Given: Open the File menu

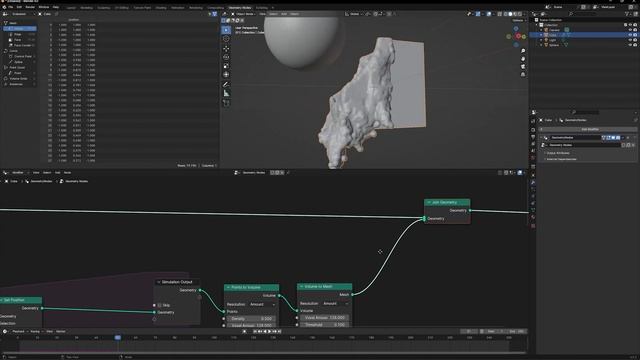Looking at the screenshot, I should (x=11, y=7).
